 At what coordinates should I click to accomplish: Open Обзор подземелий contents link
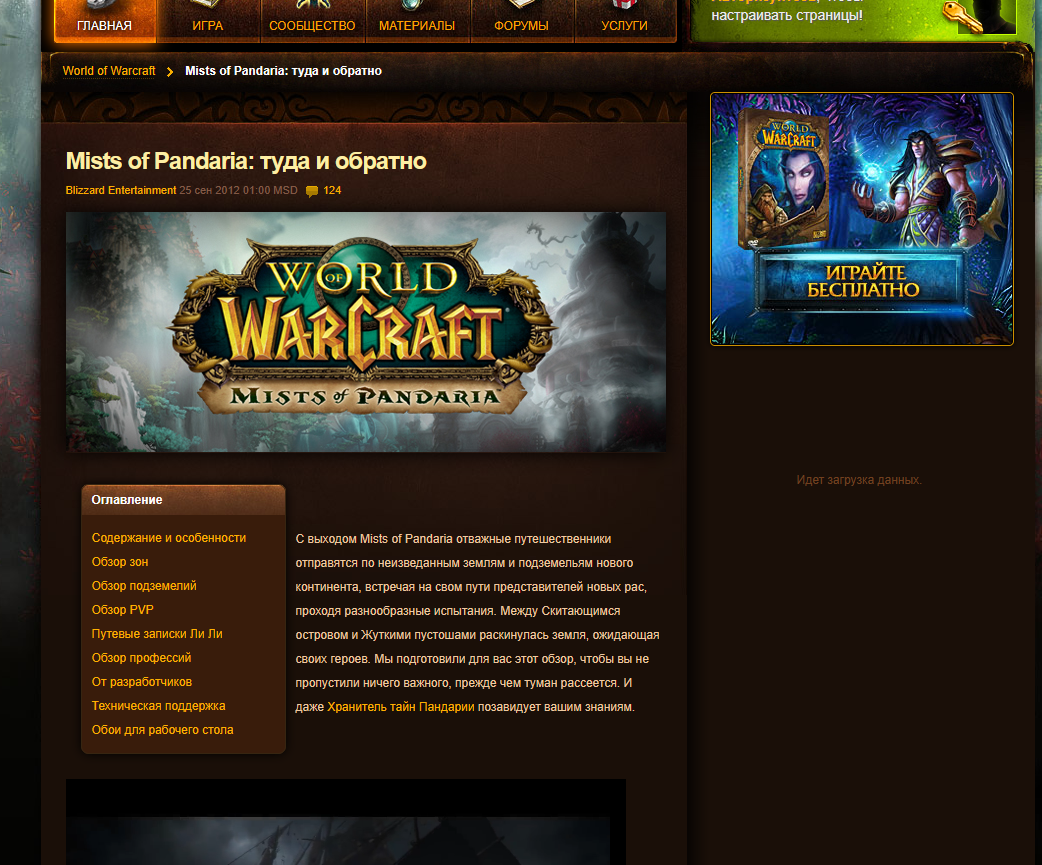click(144, 586)
